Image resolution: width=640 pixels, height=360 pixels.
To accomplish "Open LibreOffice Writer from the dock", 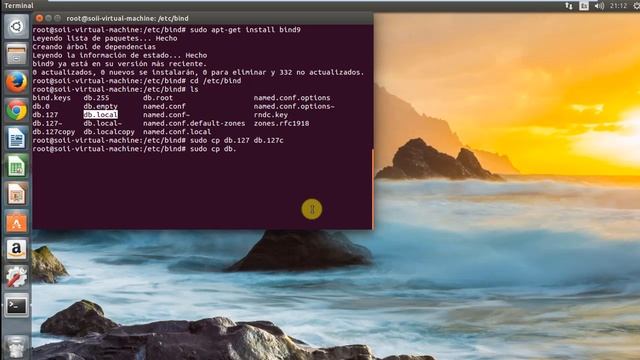I will (16, 138).
